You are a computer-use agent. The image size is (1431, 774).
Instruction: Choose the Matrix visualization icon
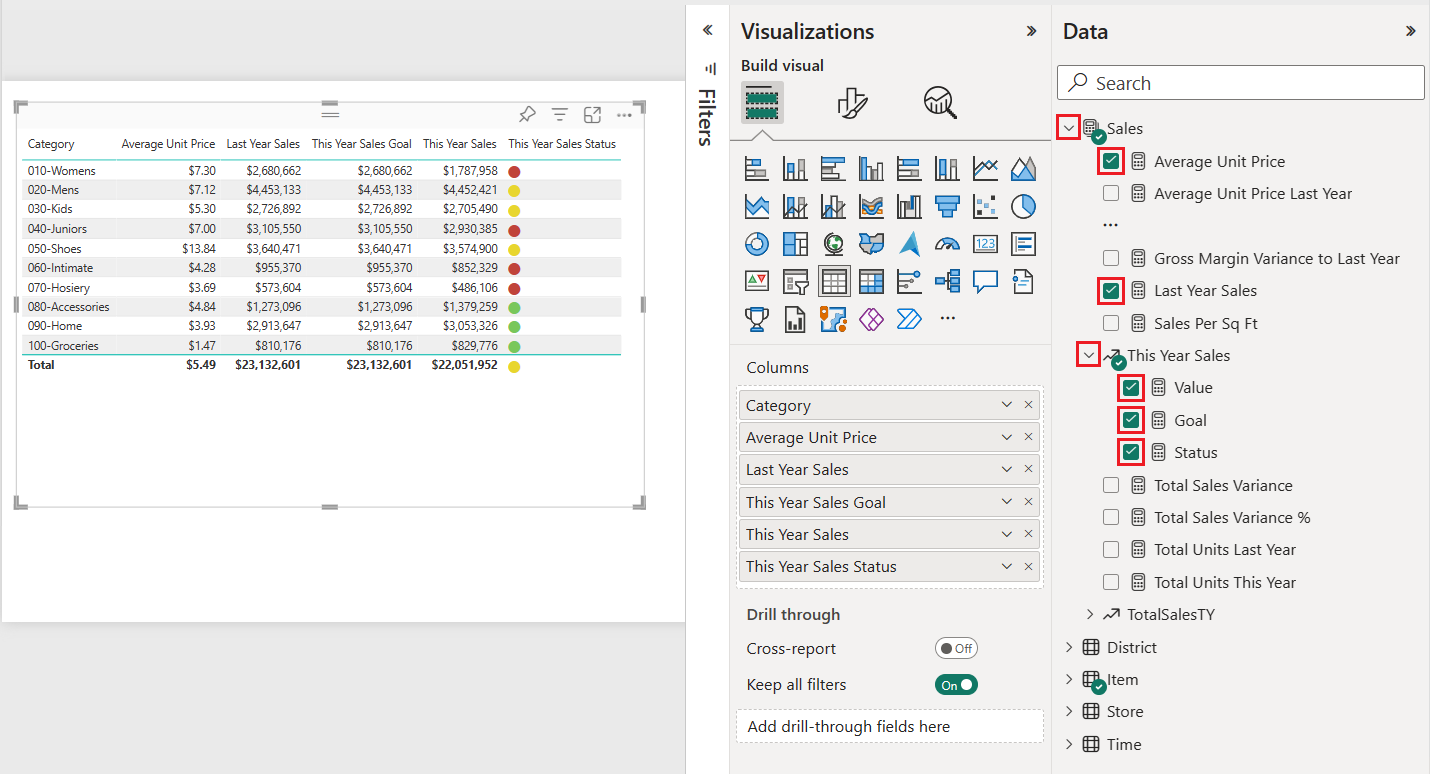(x=871, y=281)
